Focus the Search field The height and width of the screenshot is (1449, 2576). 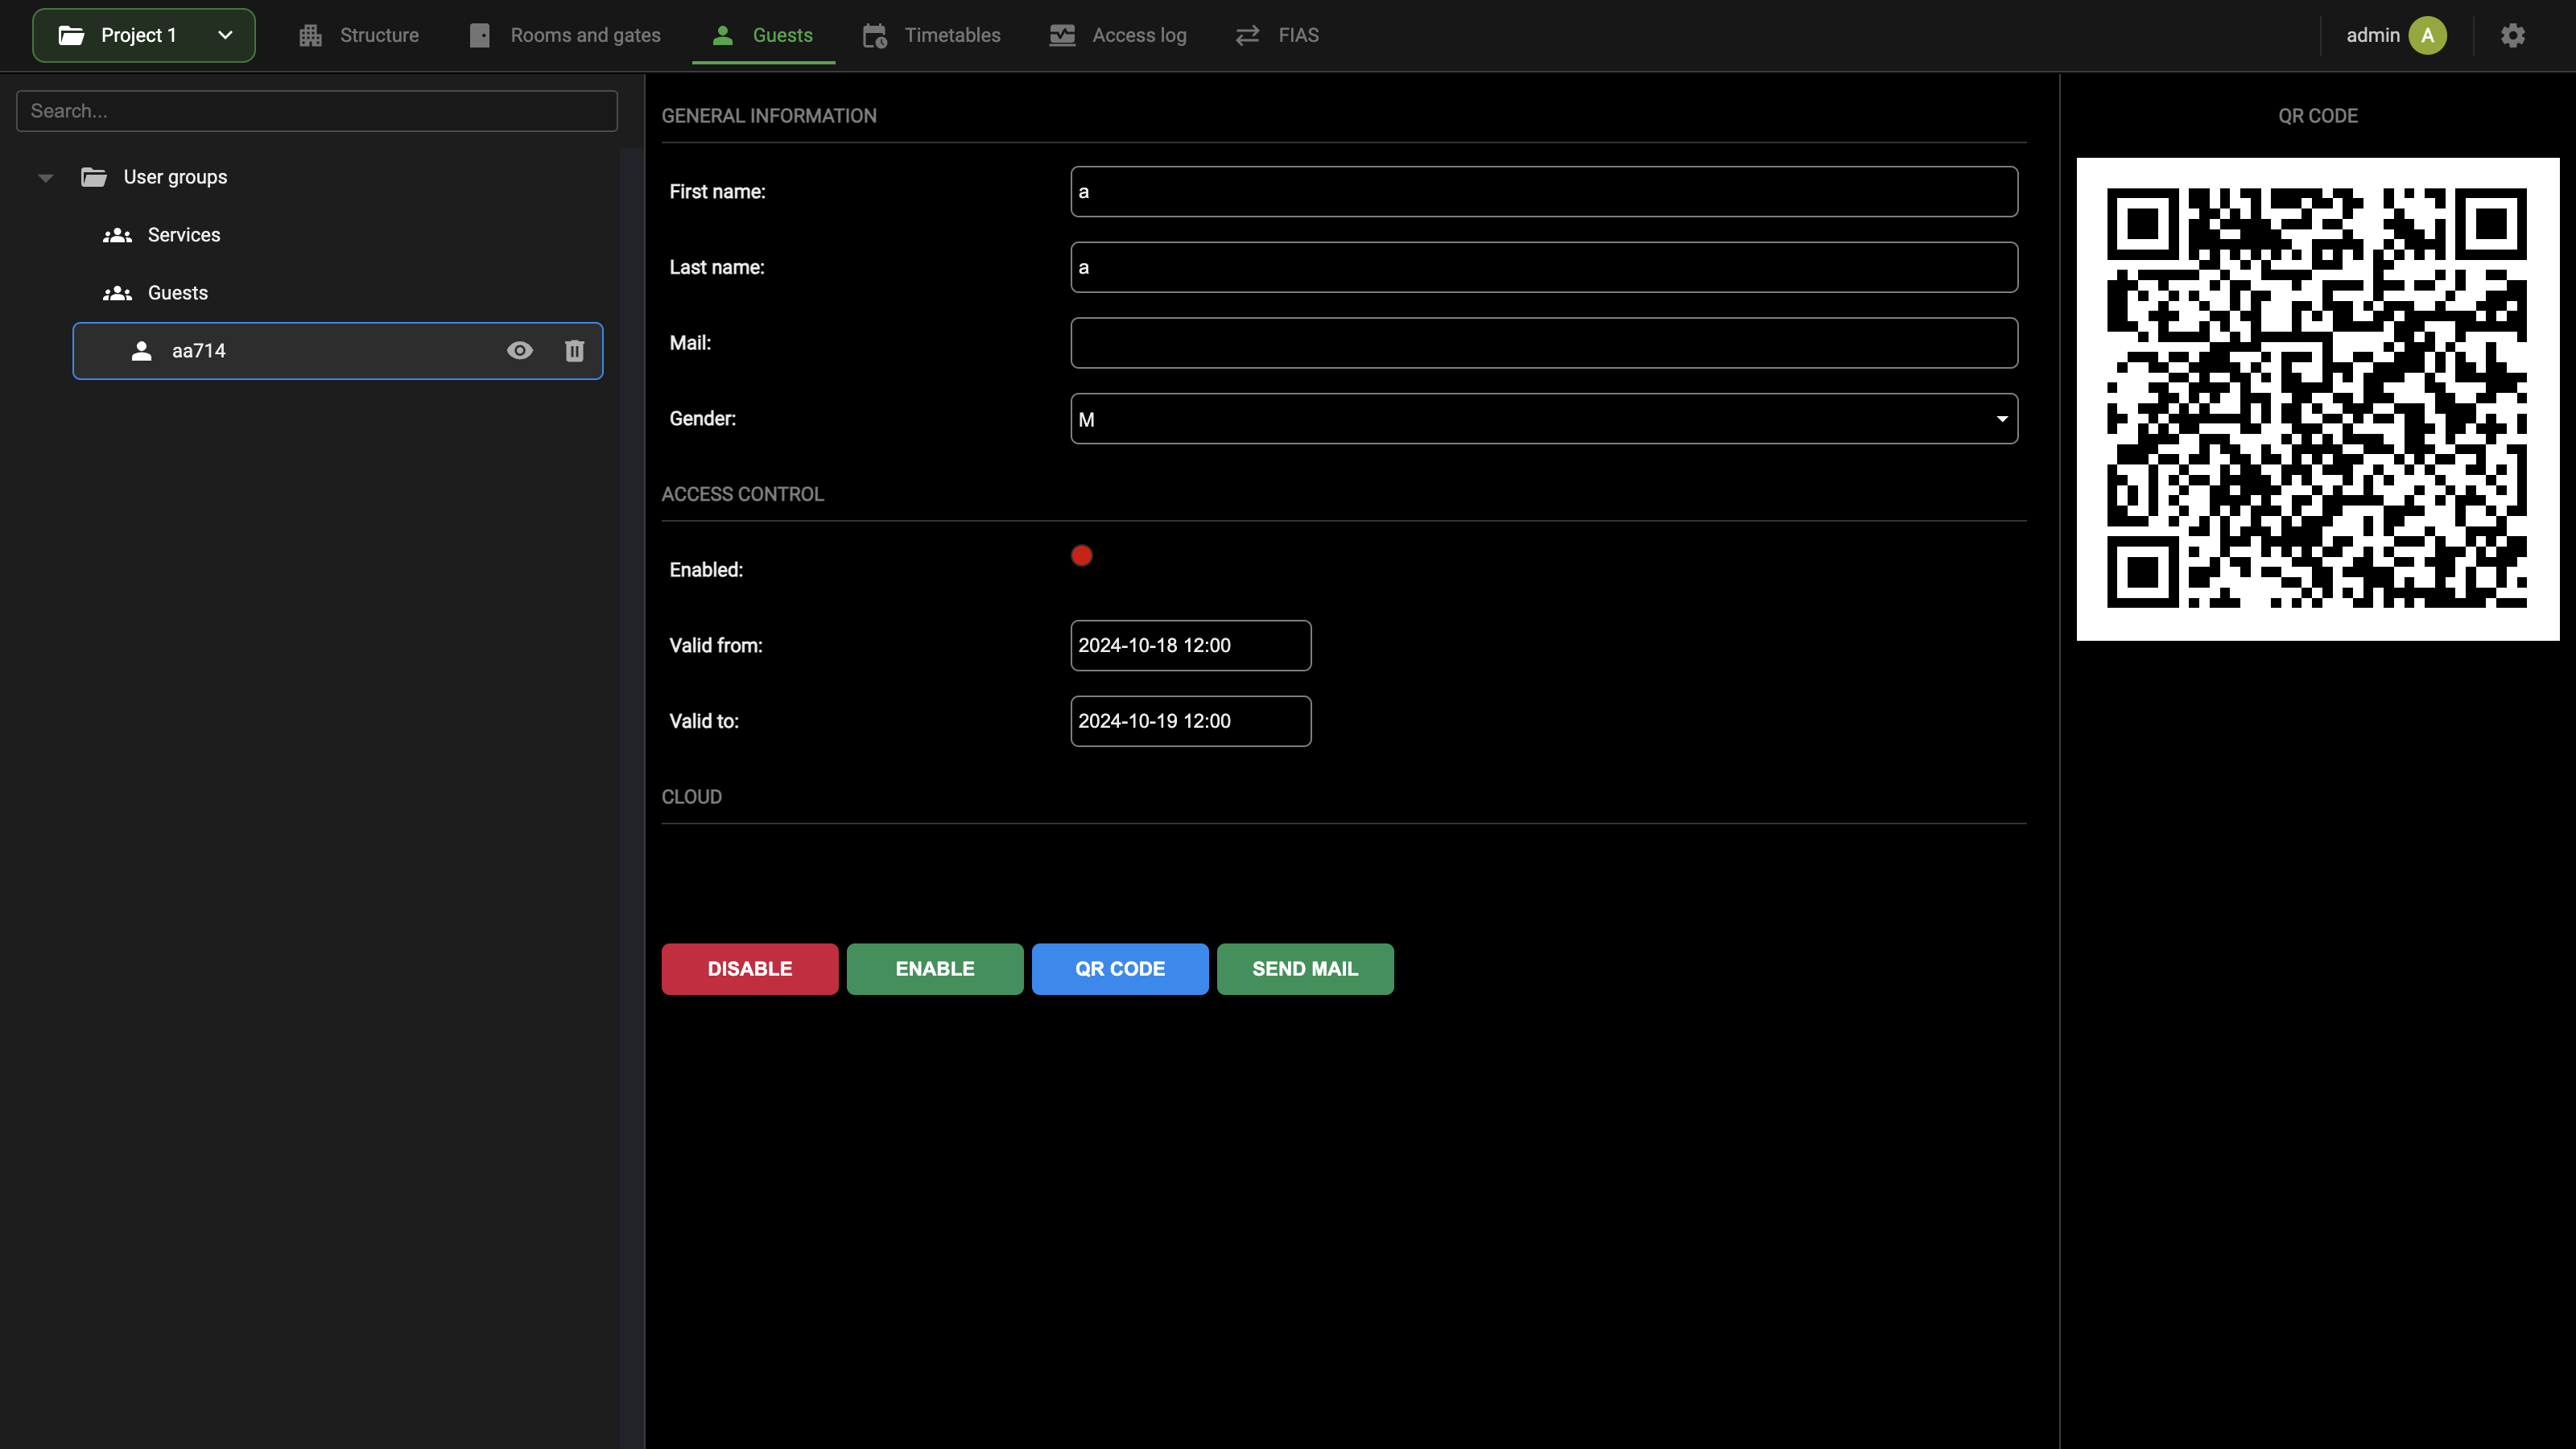(317, 111)
